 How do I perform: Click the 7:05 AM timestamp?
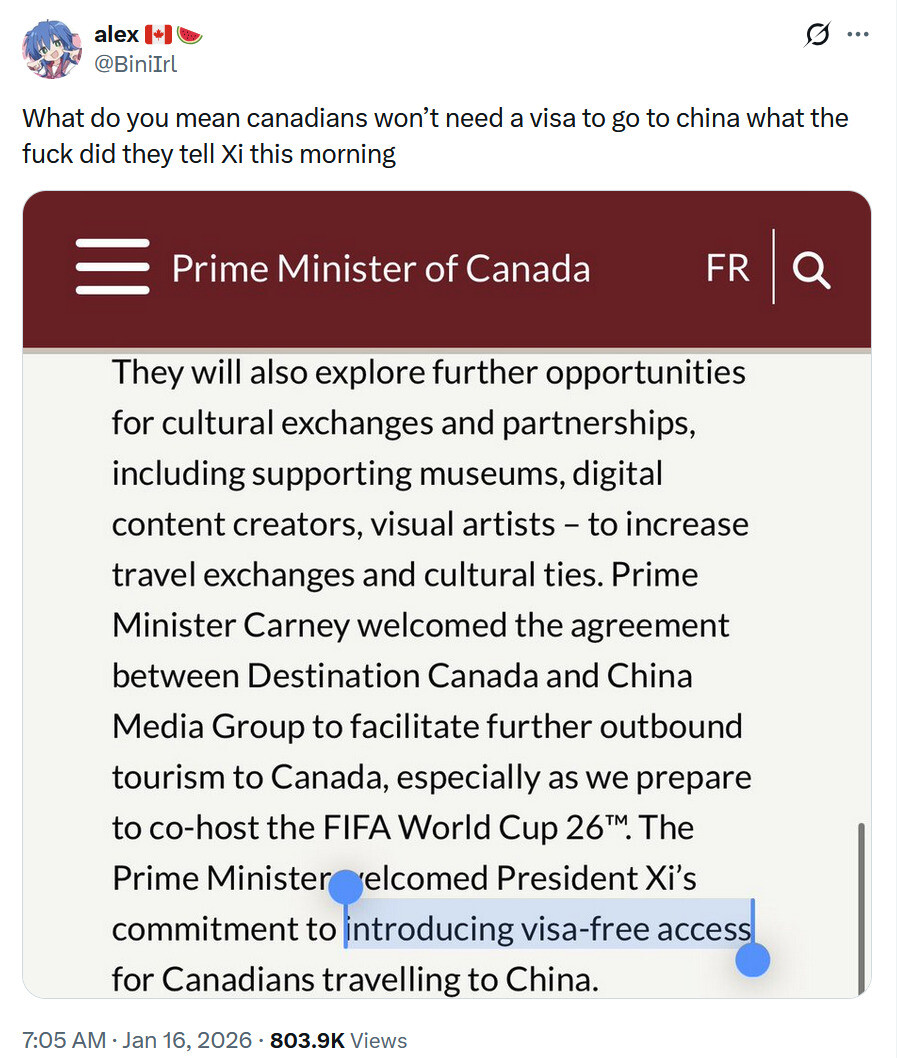(64, 1039)
